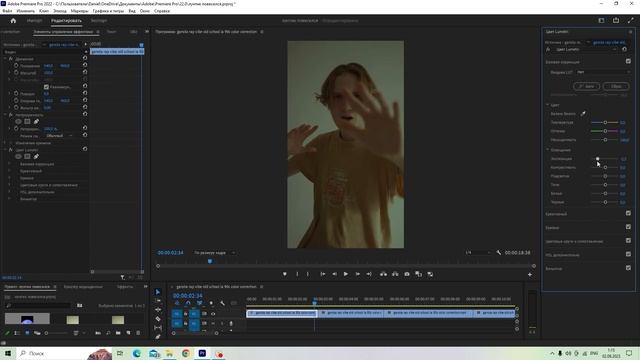Click the Extract button
The width and height of the screenshot is (640, 360).
(x=395, y=274)
